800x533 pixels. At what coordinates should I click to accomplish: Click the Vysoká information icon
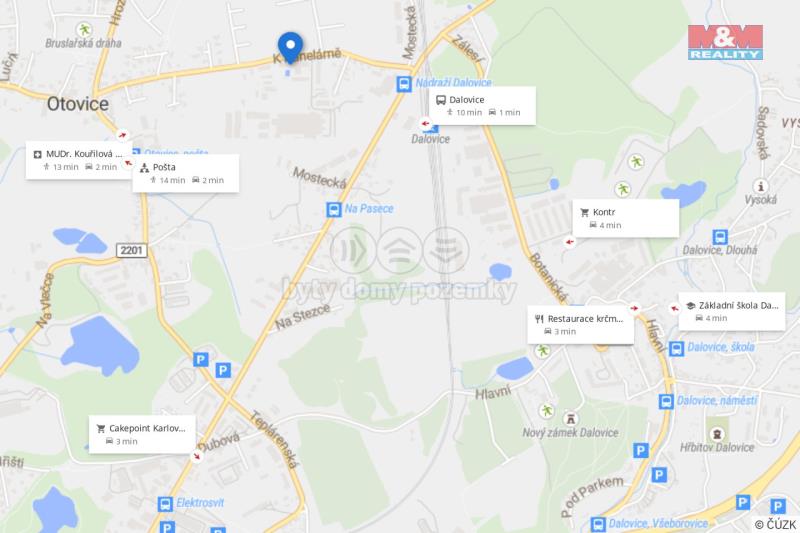[761, 186]
